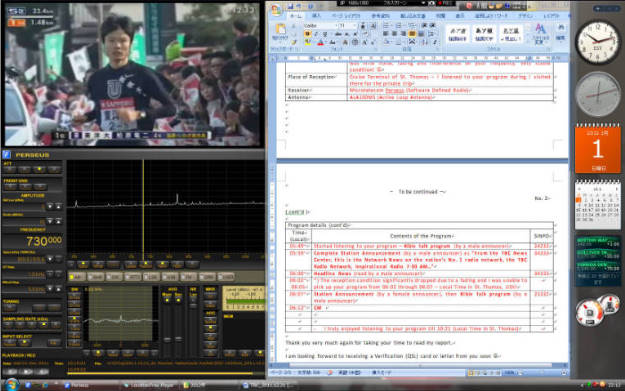Open the font name dropdown in Word
The height and width of the screenshot is (391, 625).
[320, 26]
